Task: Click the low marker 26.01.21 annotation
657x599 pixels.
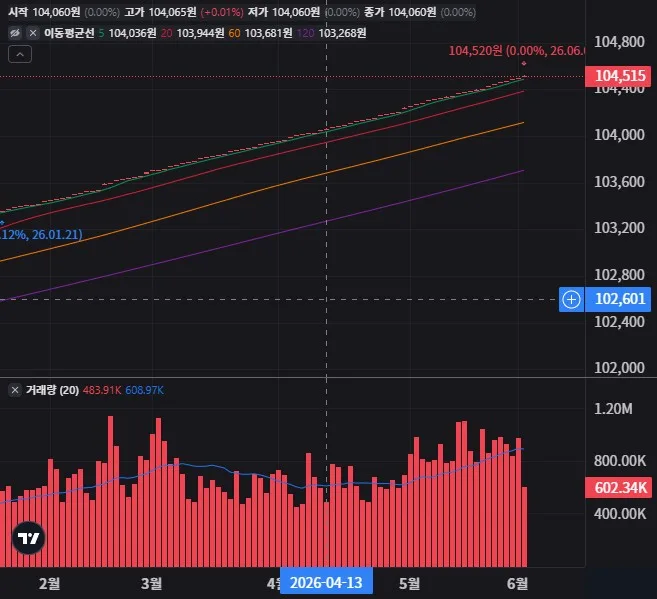Action: 41,234
